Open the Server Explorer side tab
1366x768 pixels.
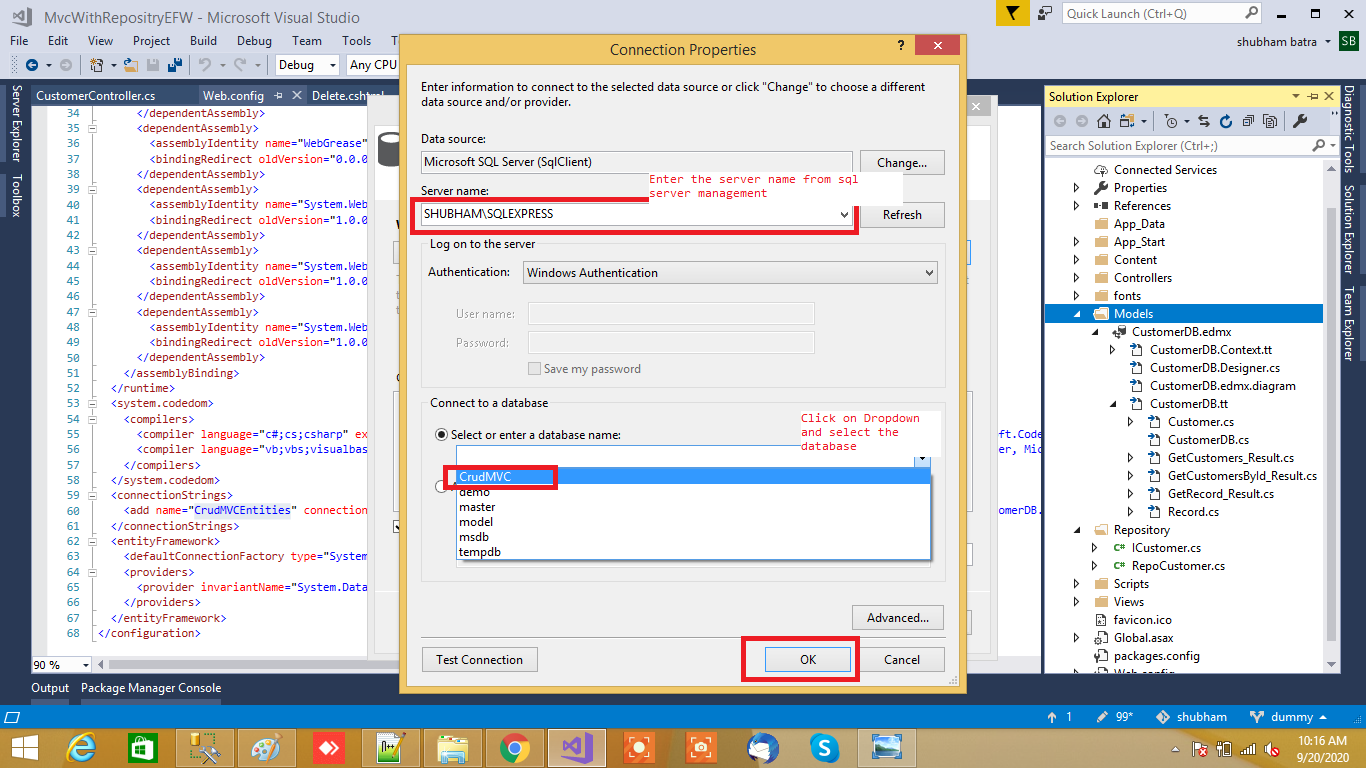click(16, 124)
